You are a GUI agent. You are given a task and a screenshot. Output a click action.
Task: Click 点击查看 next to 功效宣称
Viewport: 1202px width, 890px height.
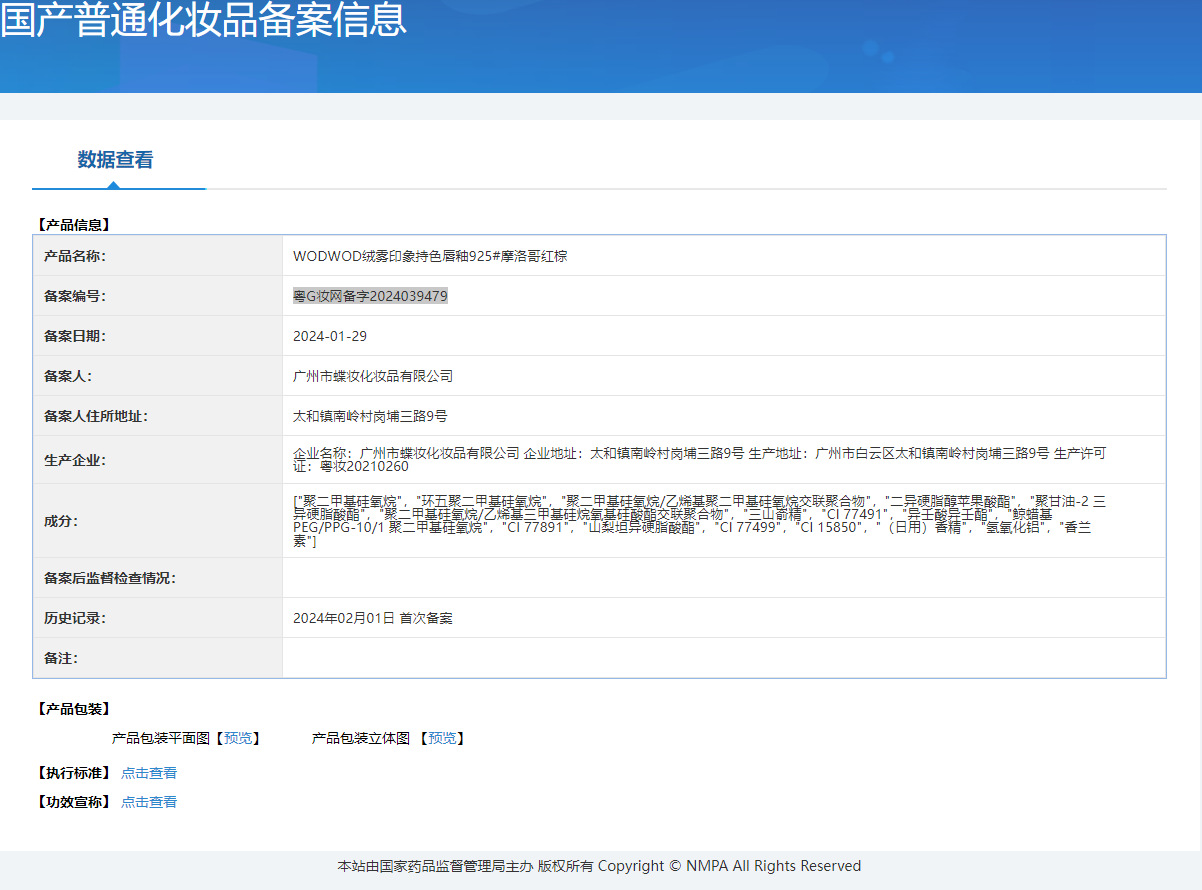149,802
